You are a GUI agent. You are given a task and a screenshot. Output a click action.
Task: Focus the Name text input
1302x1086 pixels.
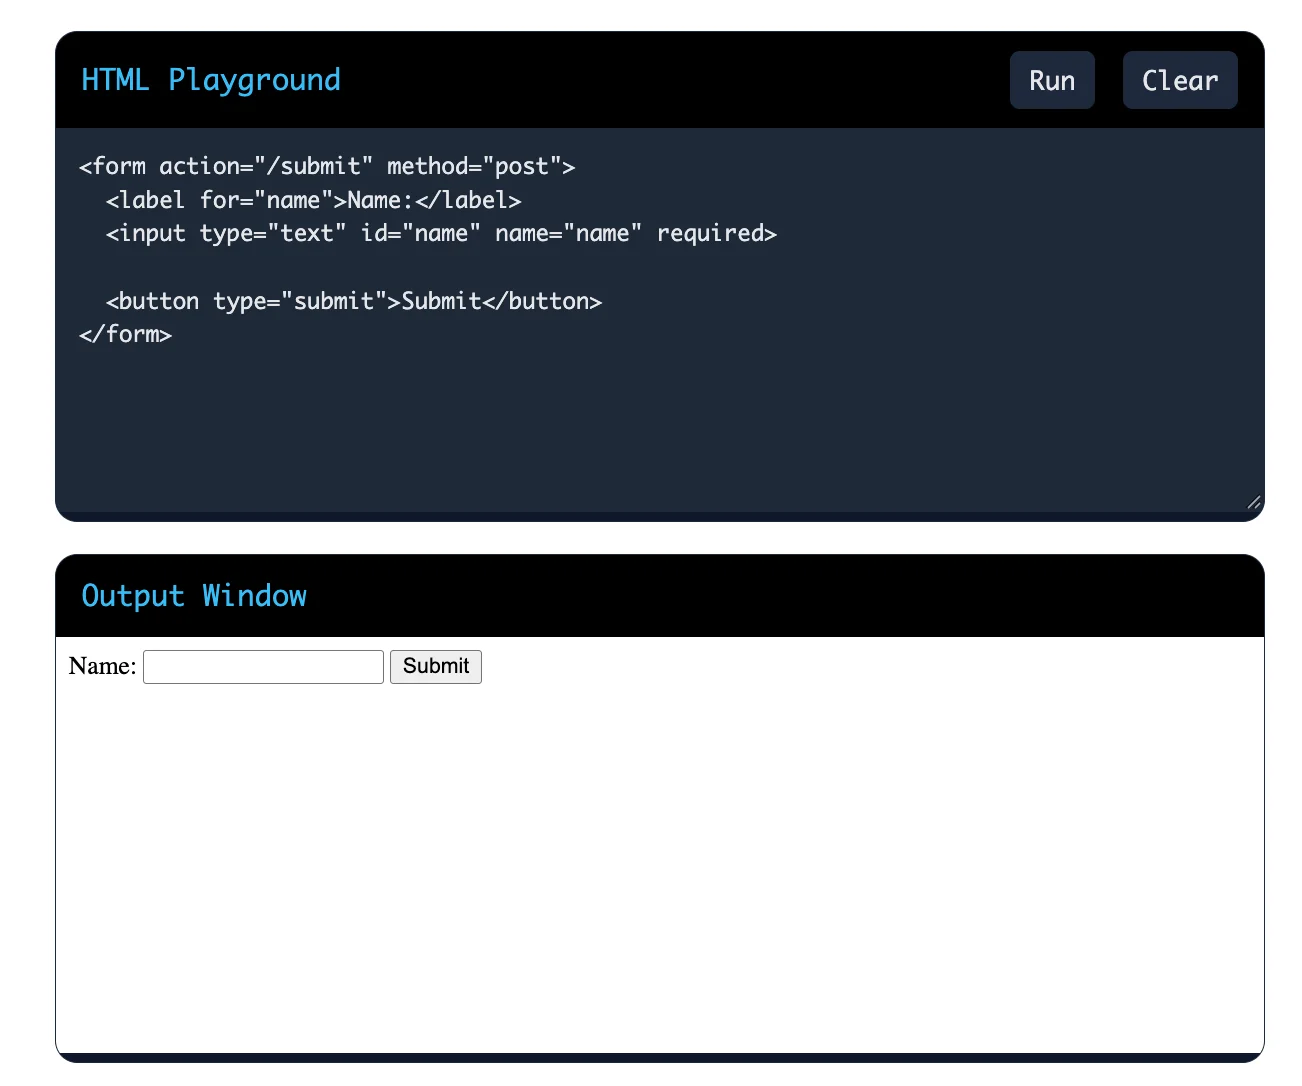coord(263,667)
